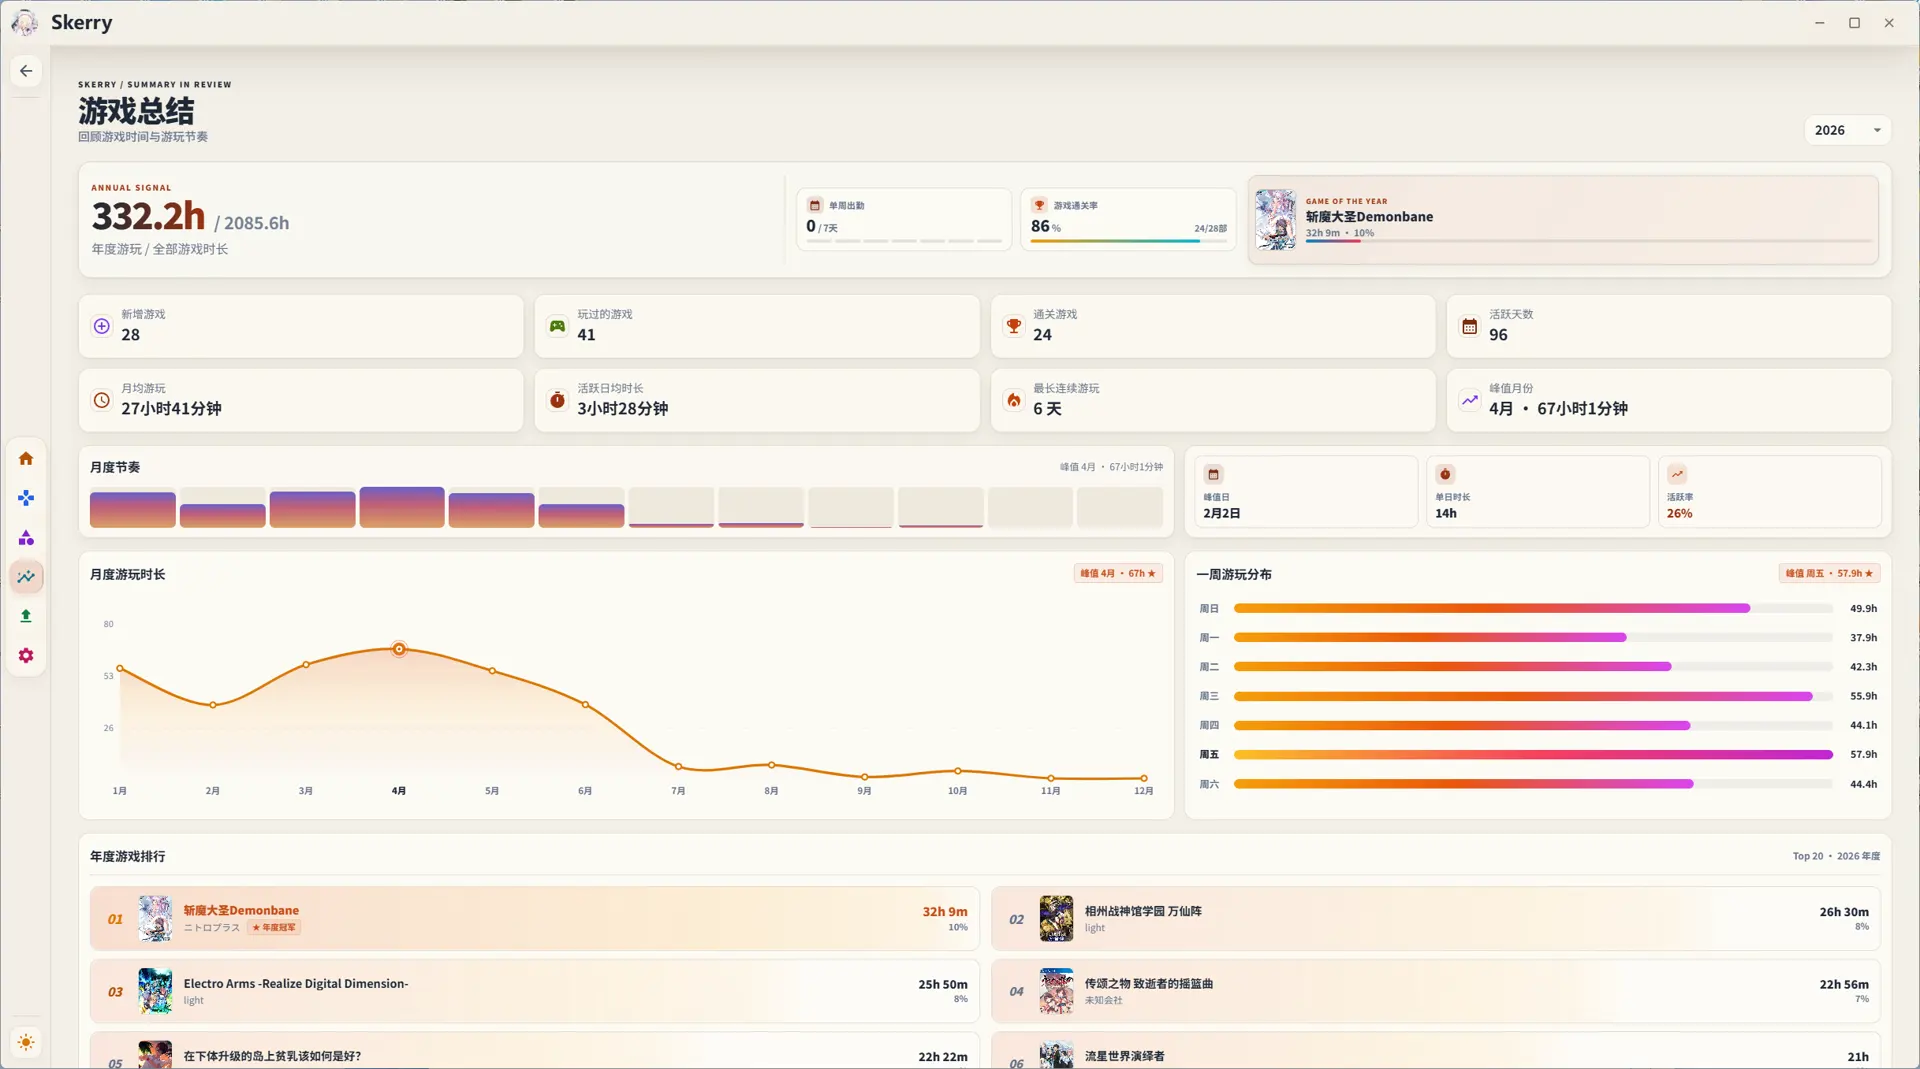Click the Skerry app logo icon
Image resolution: width=1920 pixels, height=1069 pixels.
tap(25, 22)
